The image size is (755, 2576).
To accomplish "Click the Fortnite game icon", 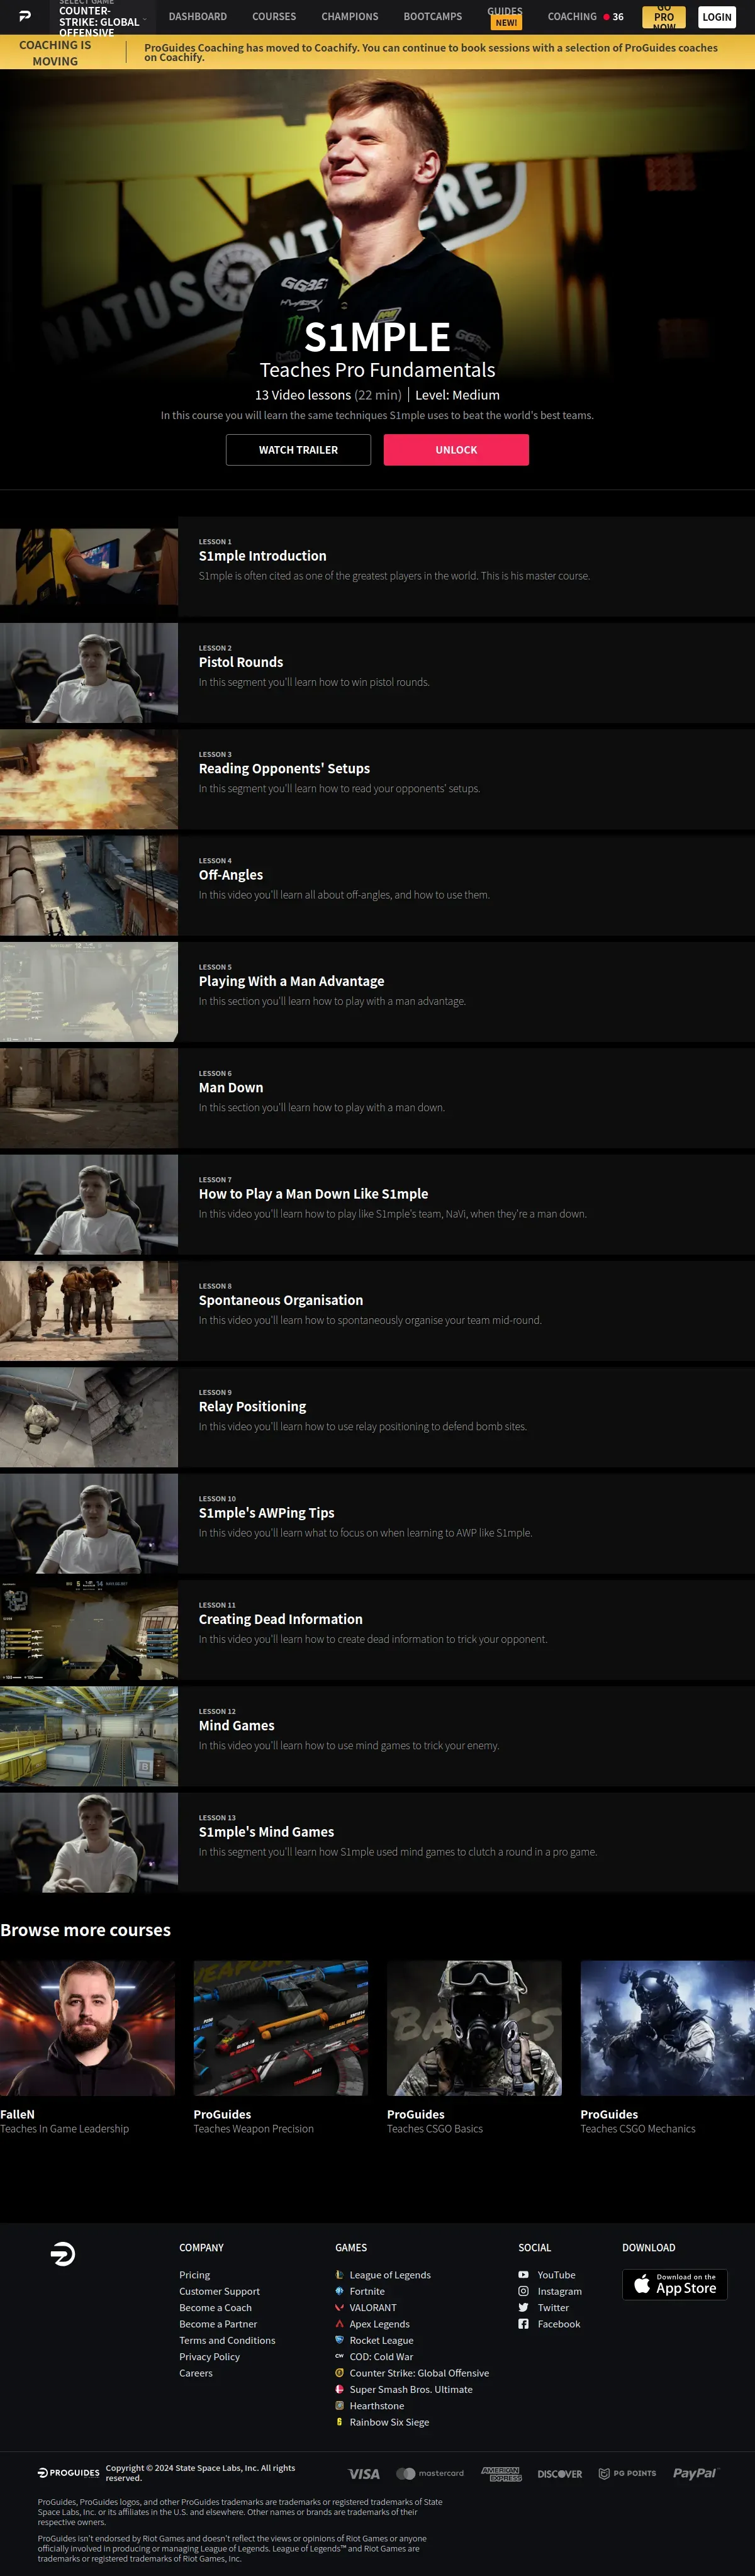I will tap(340, 2291).
